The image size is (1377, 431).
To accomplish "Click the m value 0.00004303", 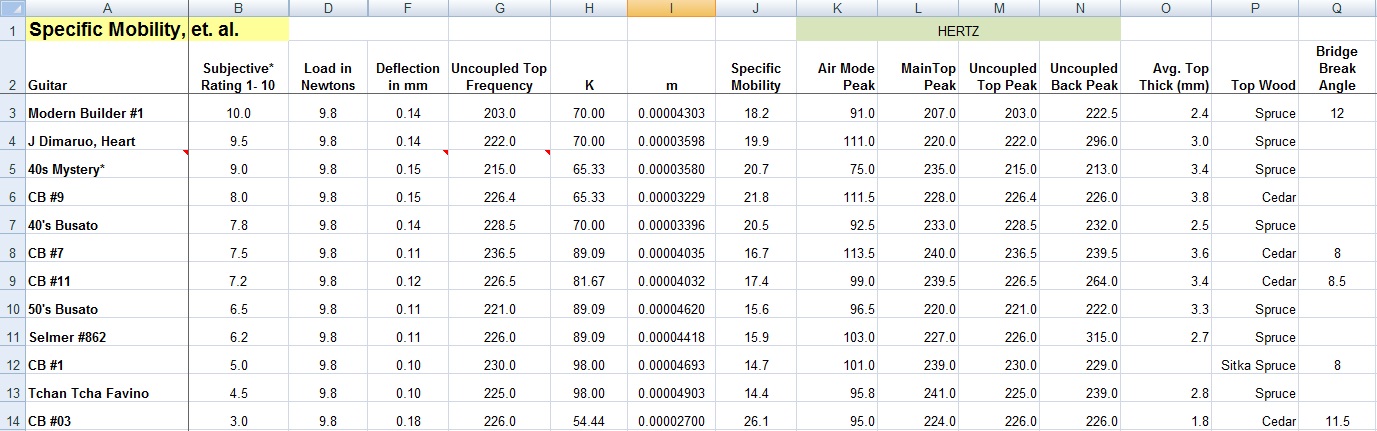I will click(x=671, y=113).
